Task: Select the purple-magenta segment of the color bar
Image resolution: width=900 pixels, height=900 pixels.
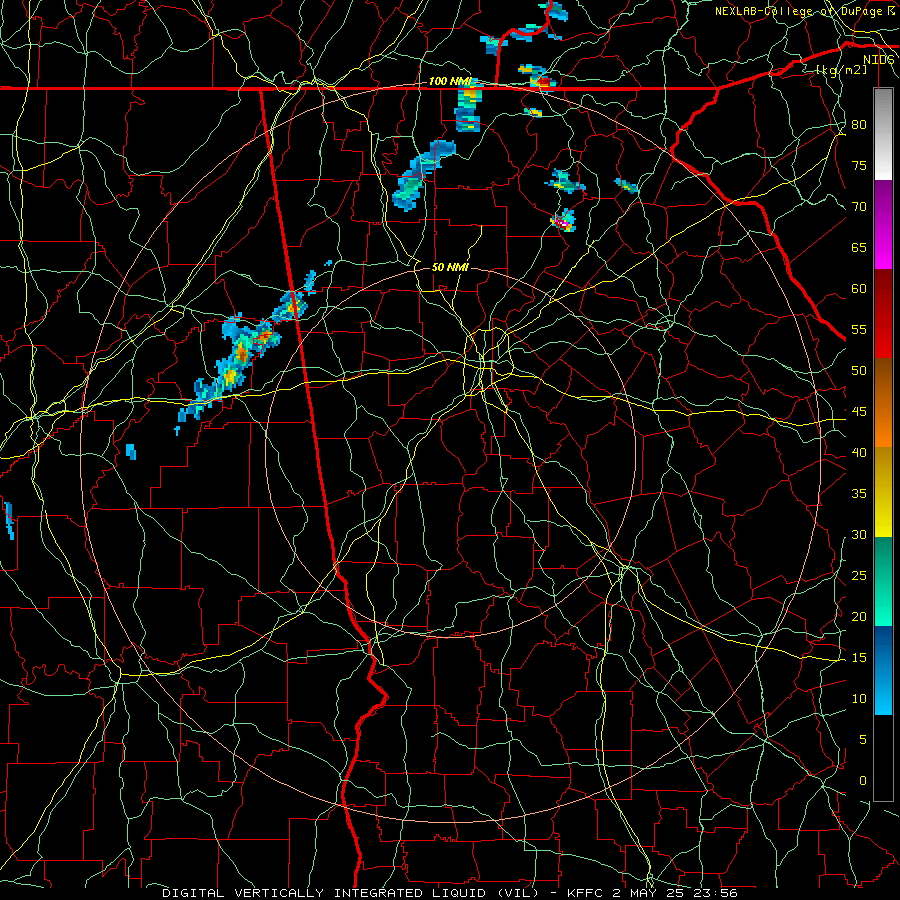Action: (x=883, y=224)
